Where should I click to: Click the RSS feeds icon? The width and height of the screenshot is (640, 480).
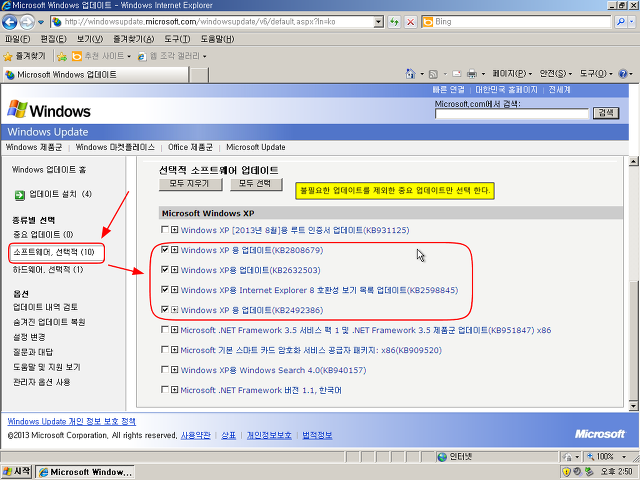(x=433, y=74)
